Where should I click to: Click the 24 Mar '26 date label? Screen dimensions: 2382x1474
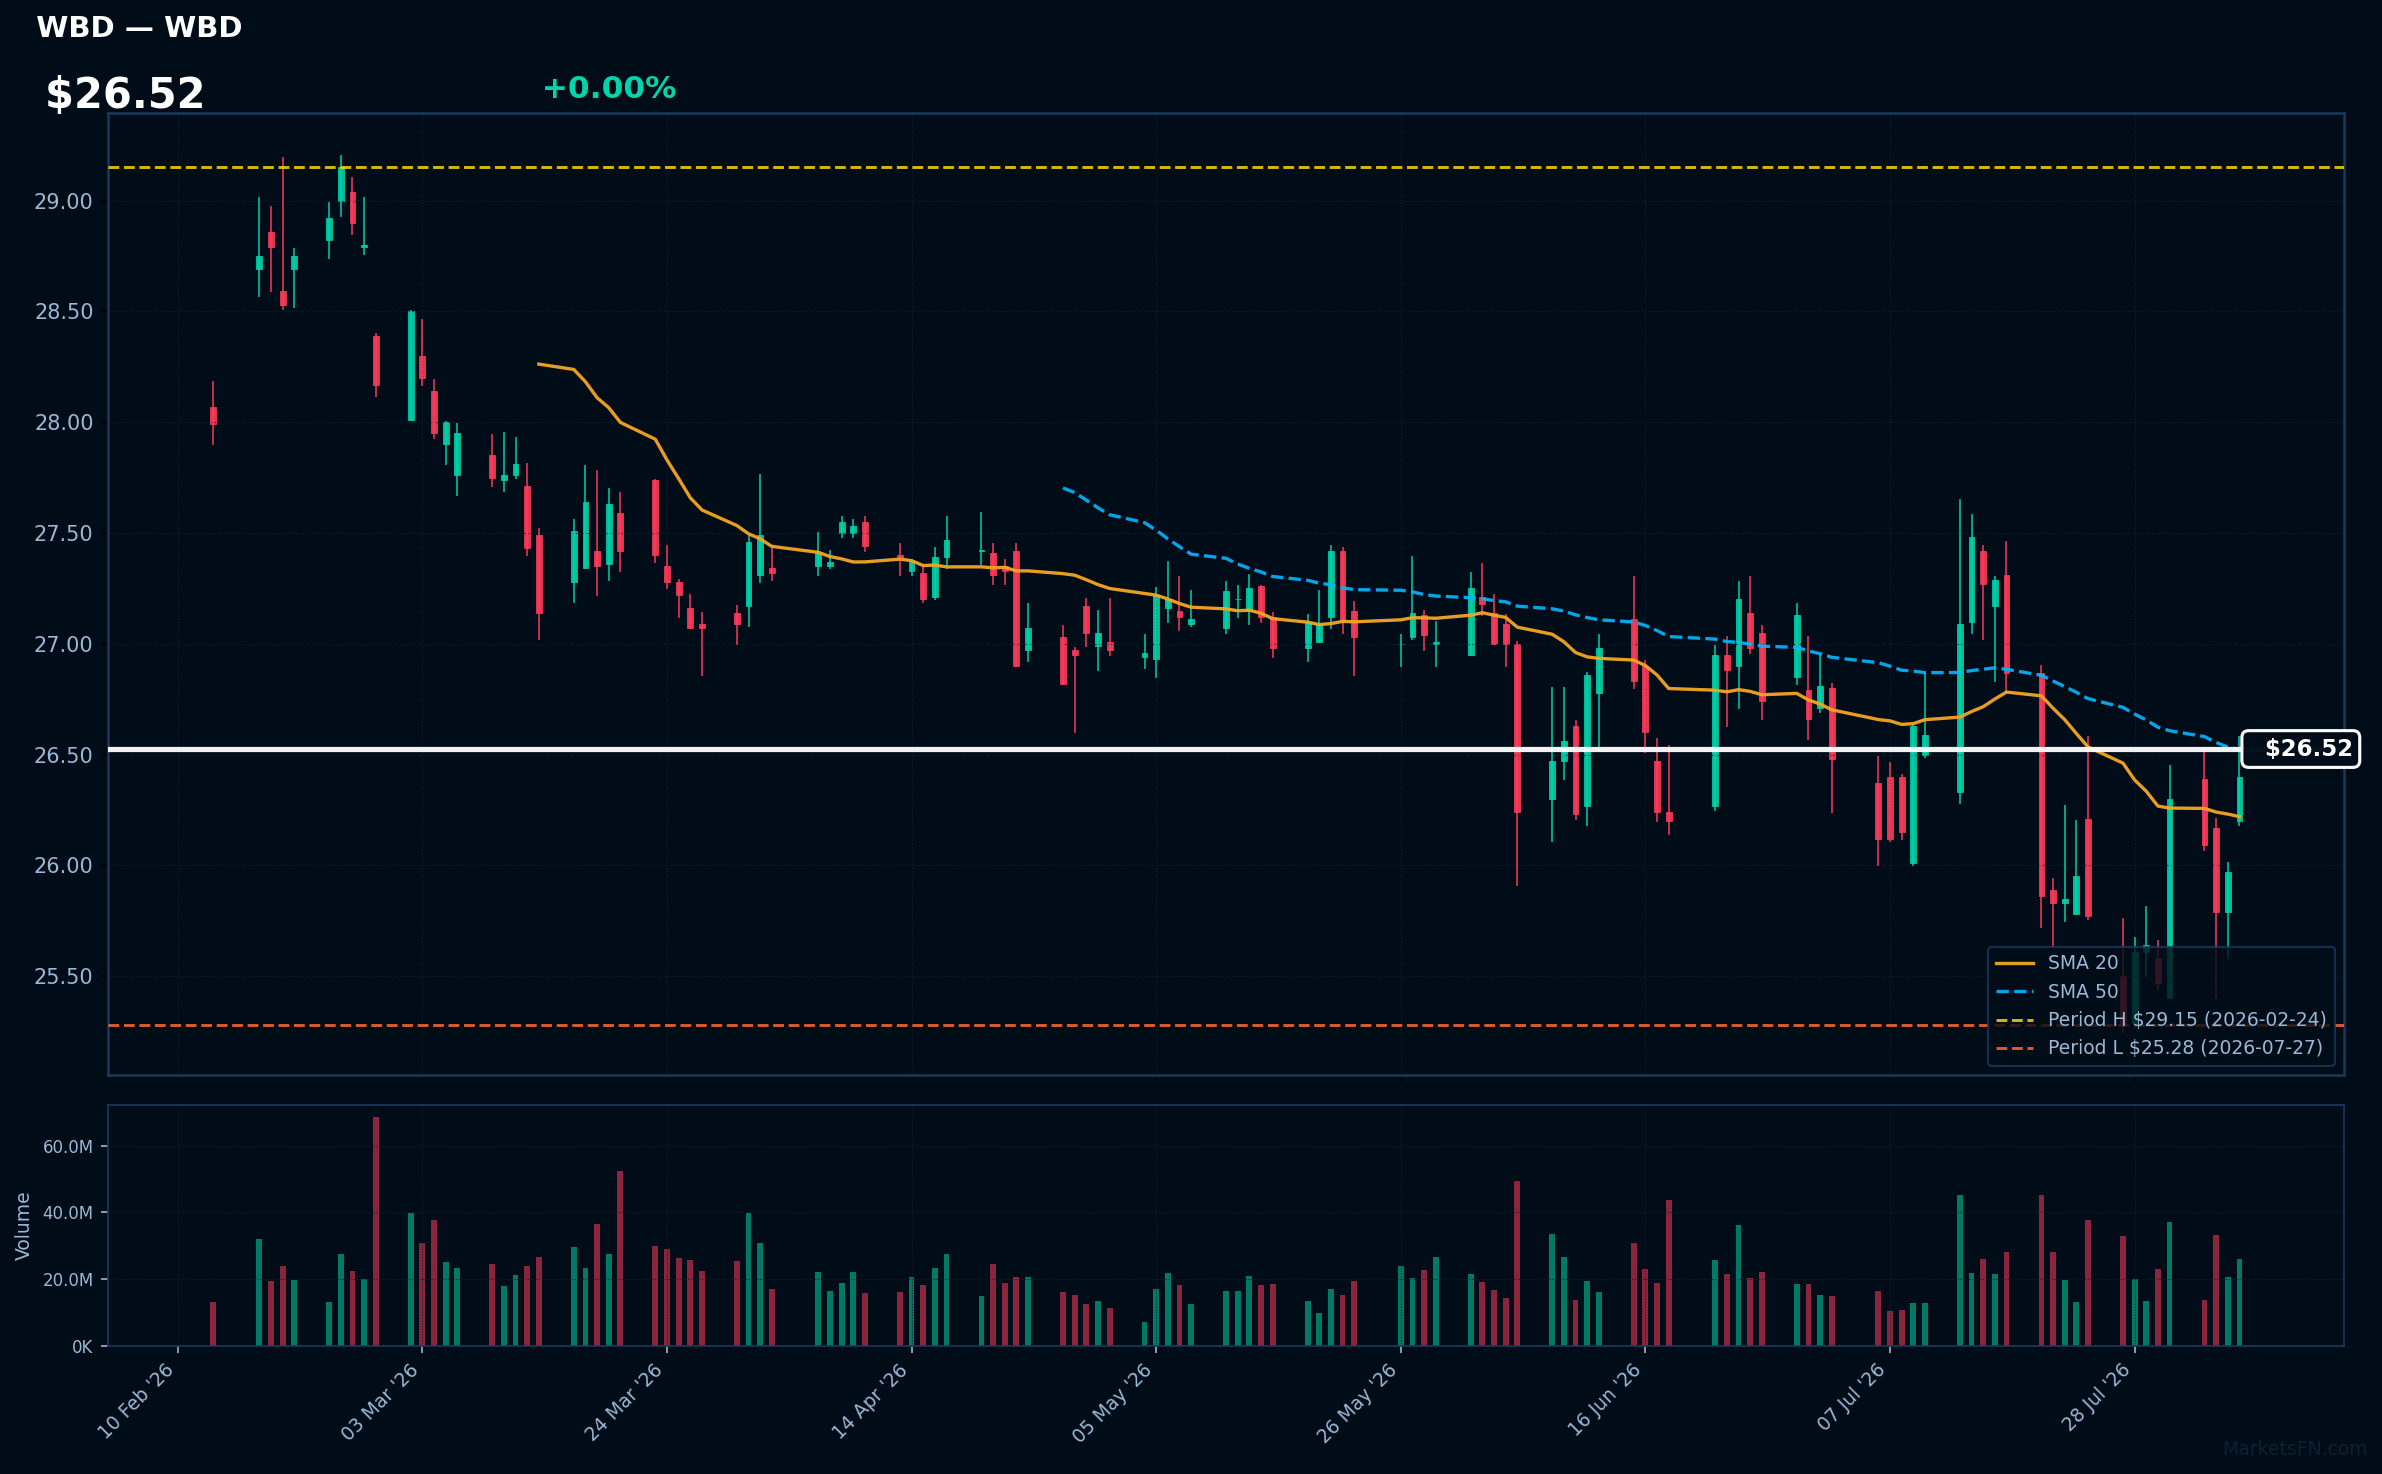[x=623, y=1401]
